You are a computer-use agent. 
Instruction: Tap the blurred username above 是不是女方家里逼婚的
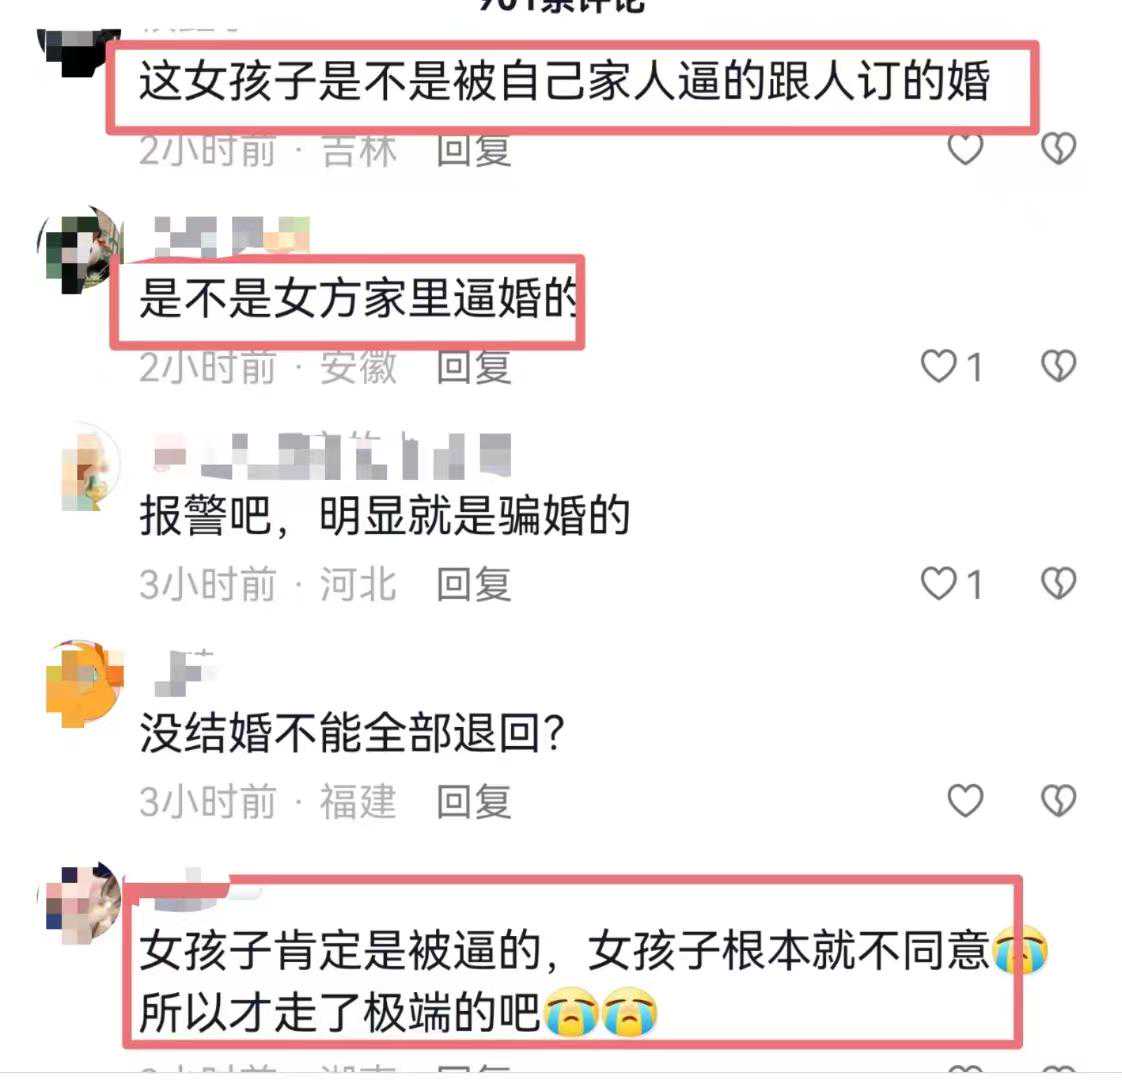point(232,236)
